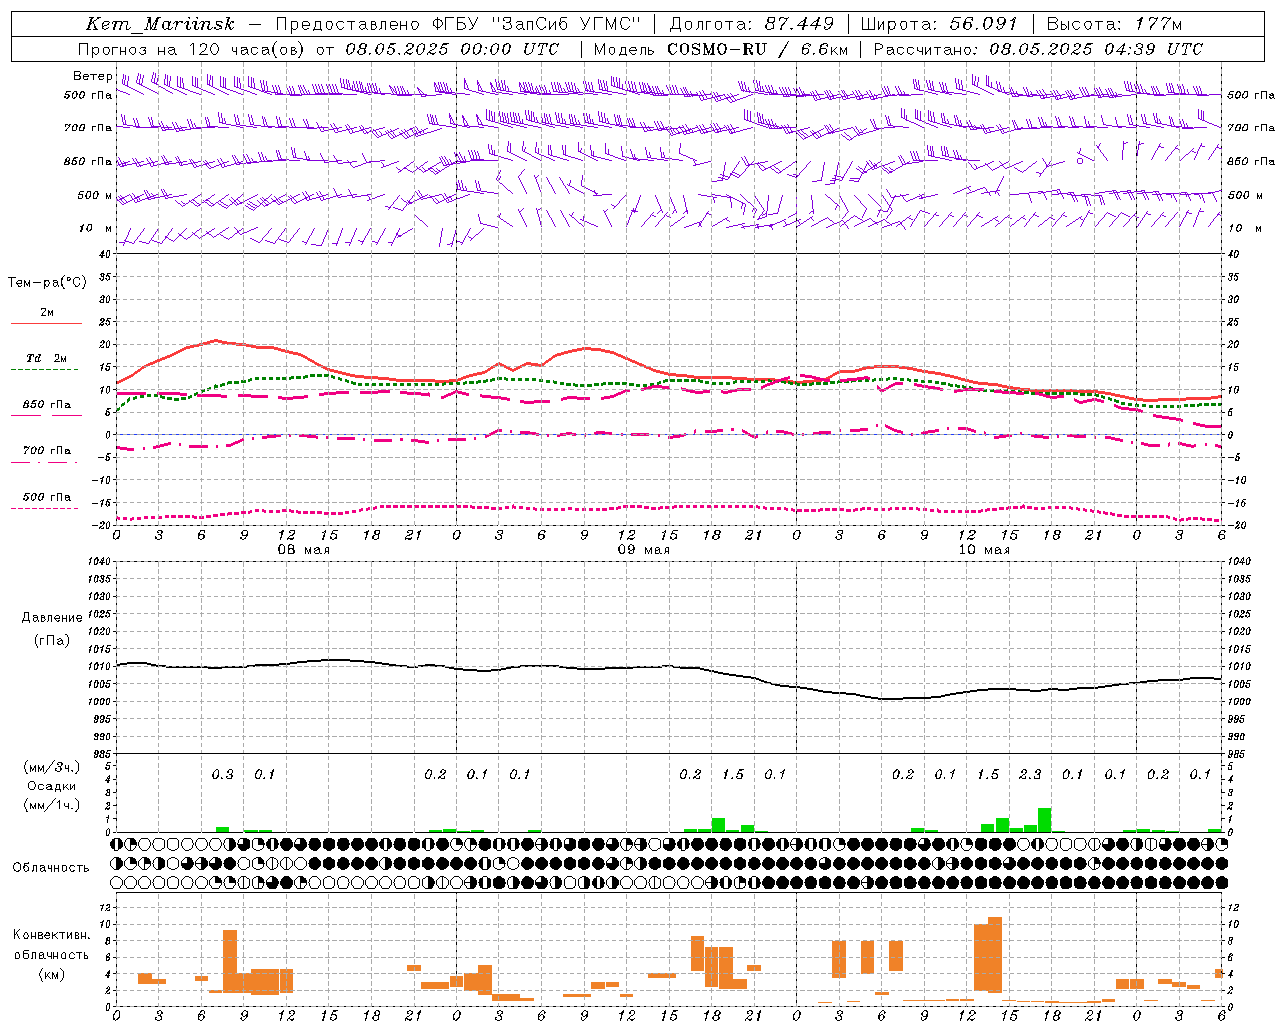The height and width of the screenshot is (1024, 1280).
Task: Click the Долгота: 87.449 value
Action: (x=752, y=24)
